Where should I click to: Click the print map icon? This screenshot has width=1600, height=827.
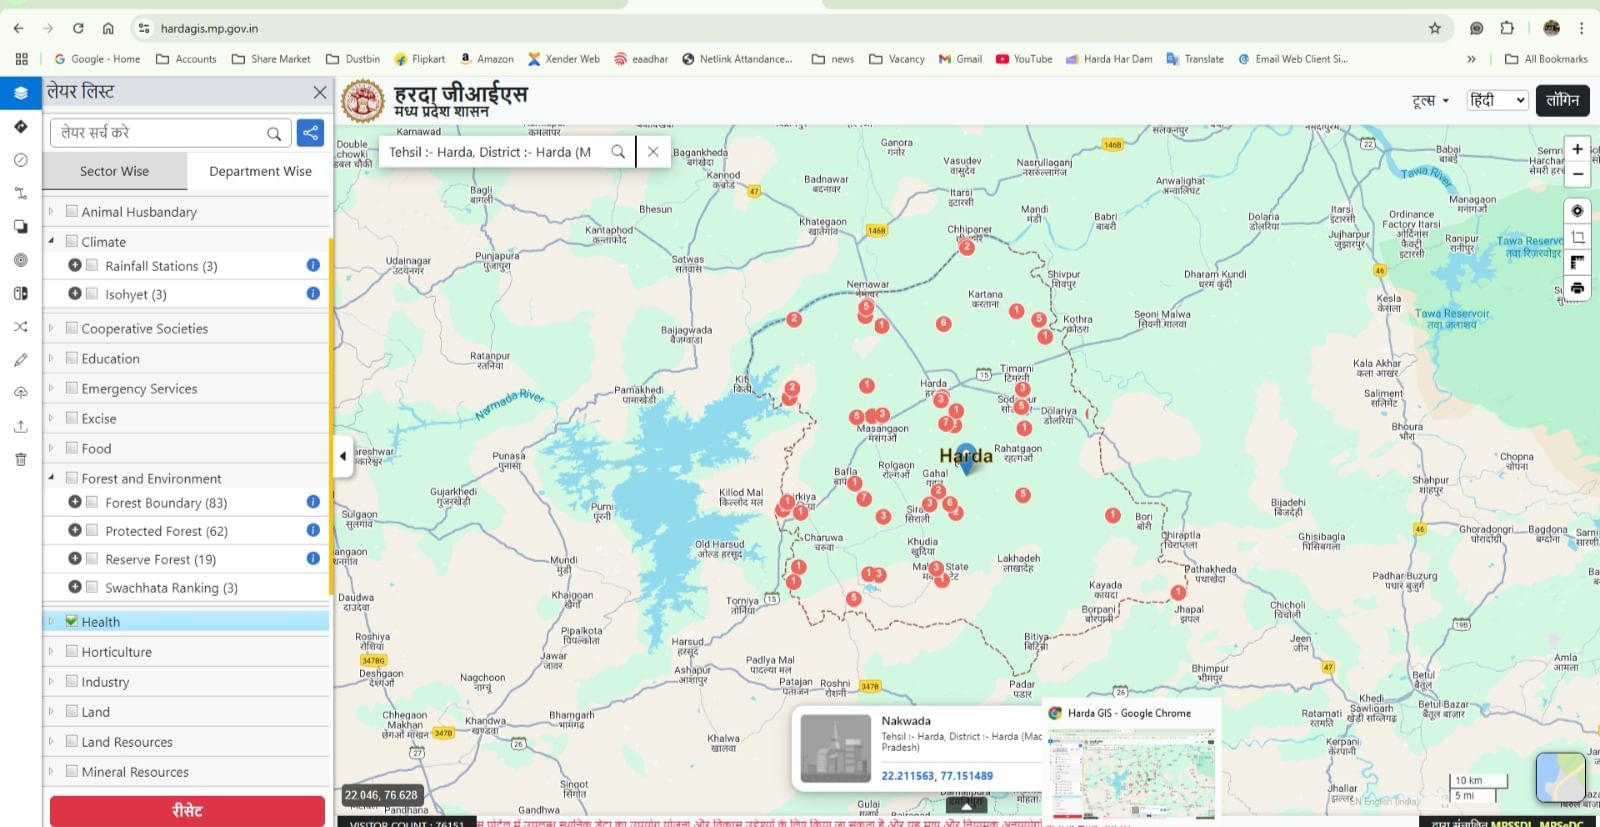pos(1577,288)
